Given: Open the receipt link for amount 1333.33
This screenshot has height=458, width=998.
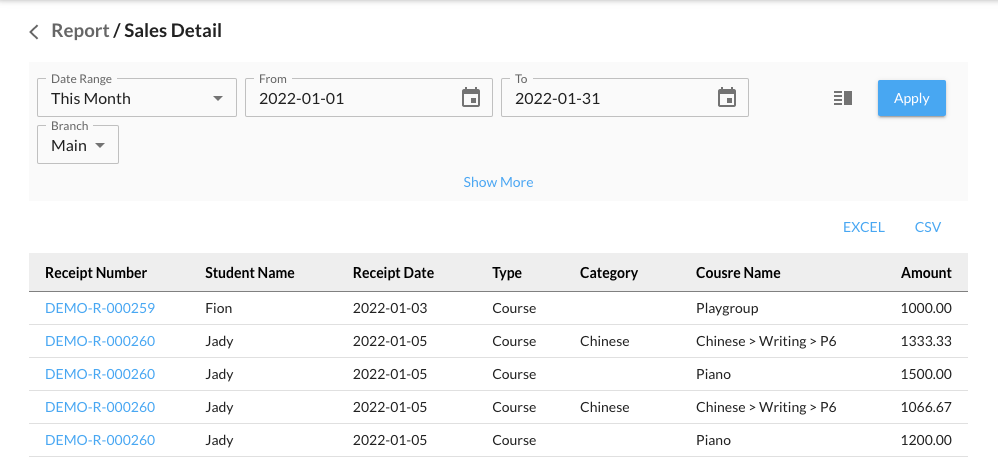Looking at the screenshot, I should (x=100, y=341).
